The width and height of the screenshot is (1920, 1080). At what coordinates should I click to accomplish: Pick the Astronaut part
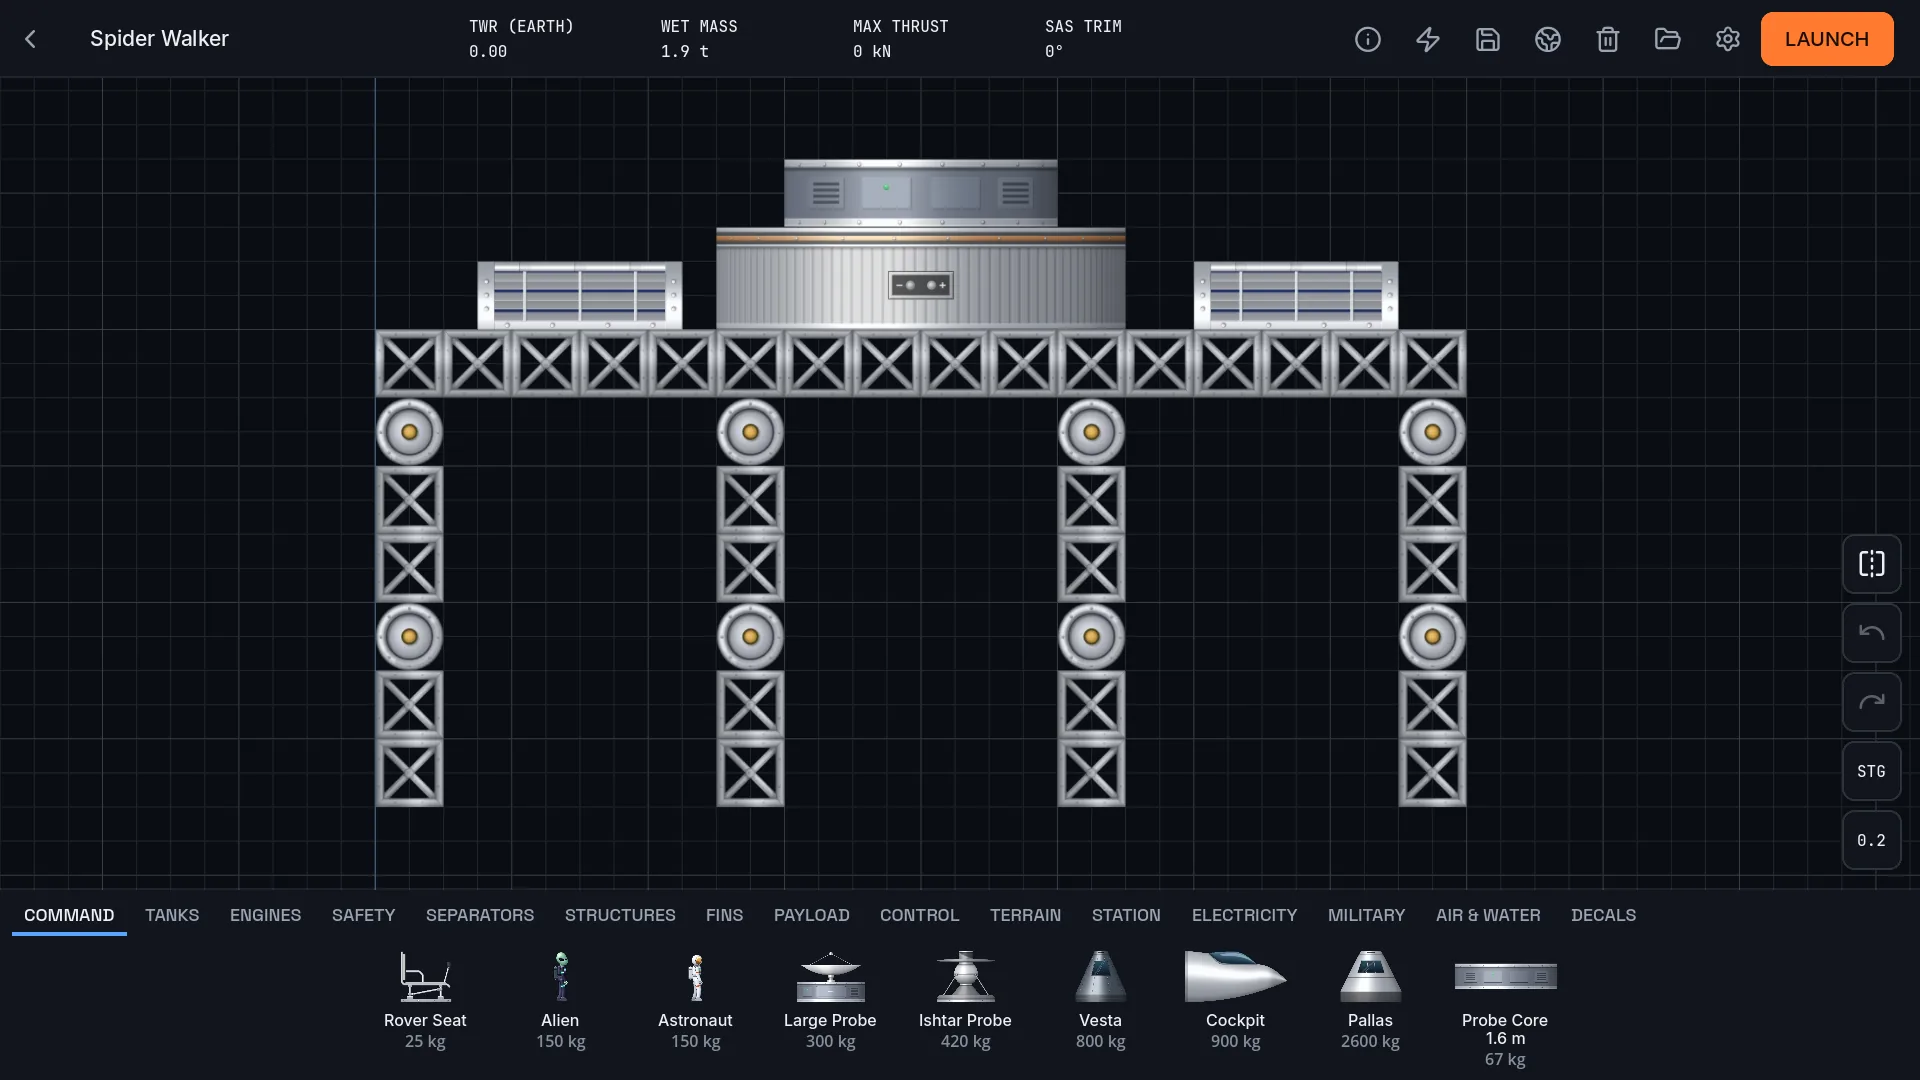pos(695,1000)
